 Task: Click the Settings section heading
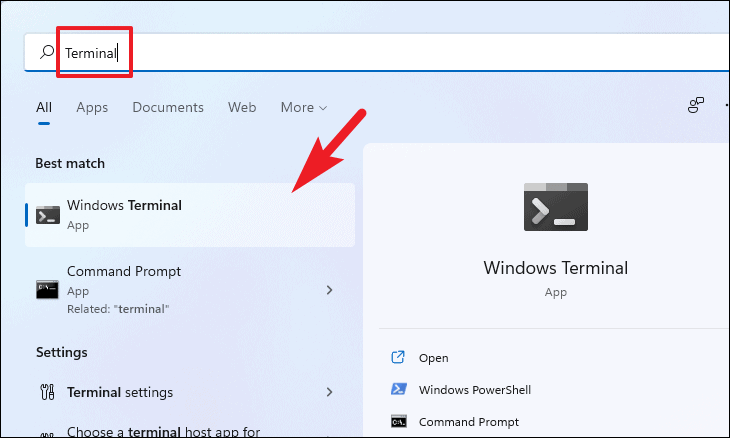61,352
